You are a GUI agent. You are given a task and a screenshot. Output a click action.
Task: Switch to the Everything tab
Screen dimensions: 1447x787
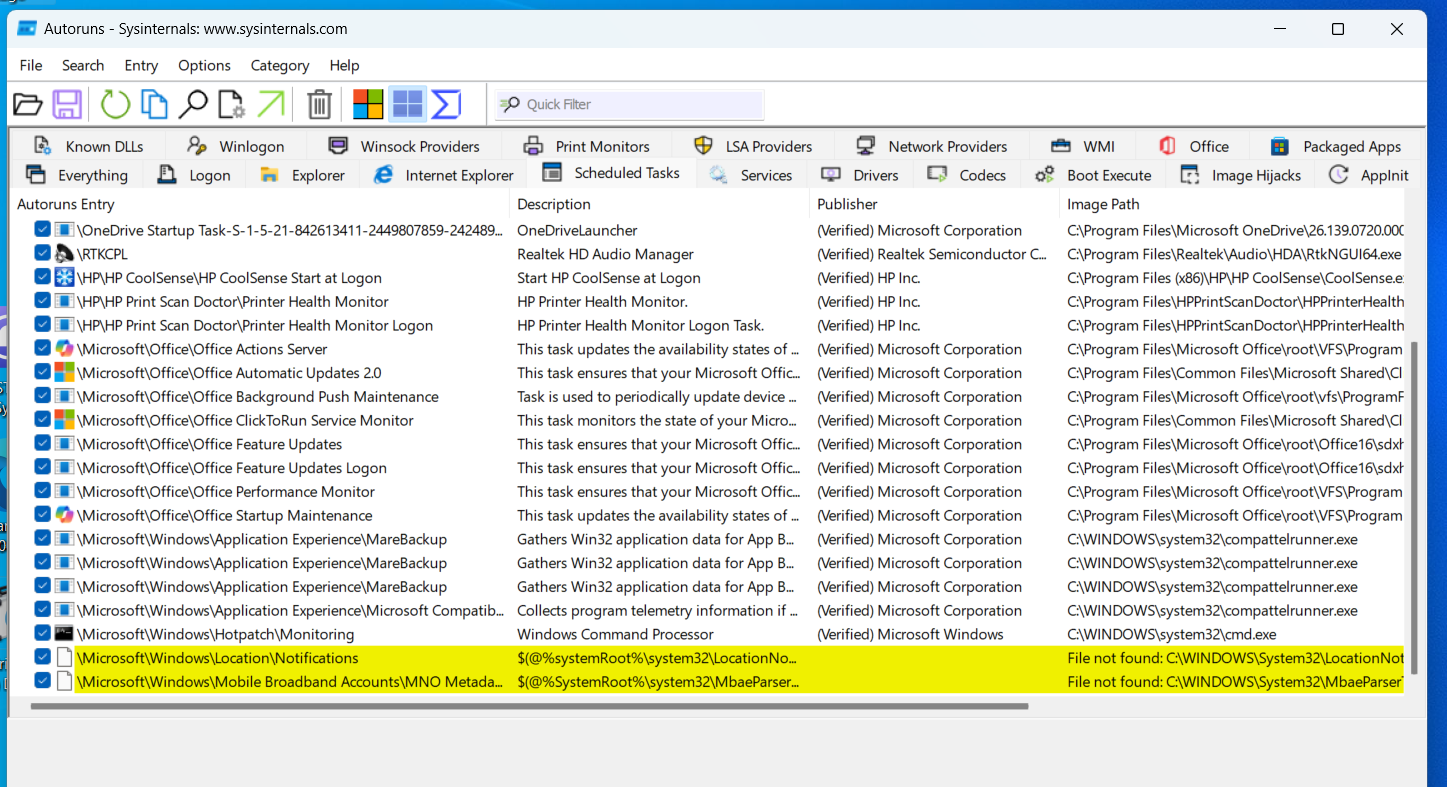point(77,175)
